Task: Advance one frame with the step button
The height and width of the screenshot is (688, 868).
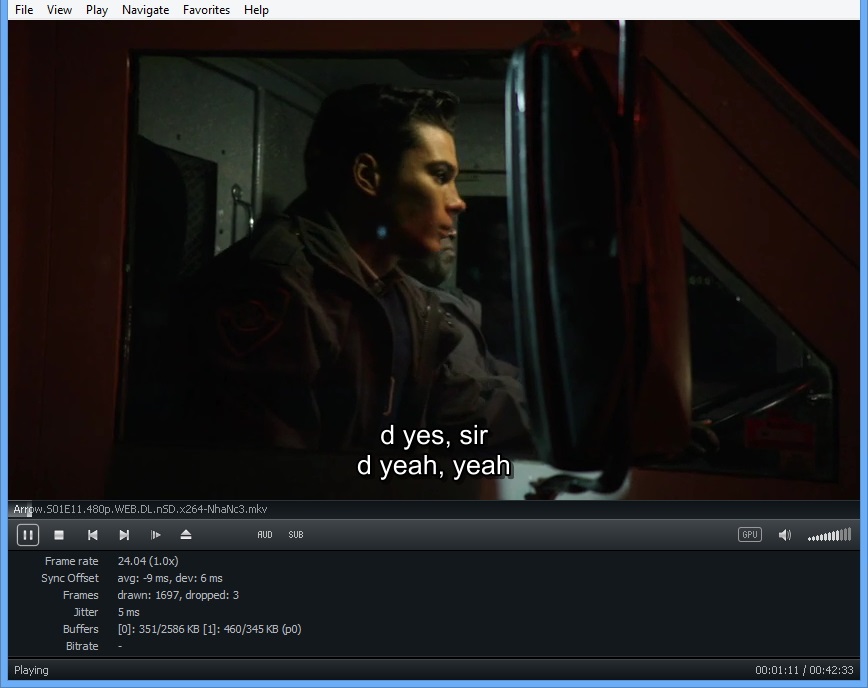Action: tap(156, 535)
